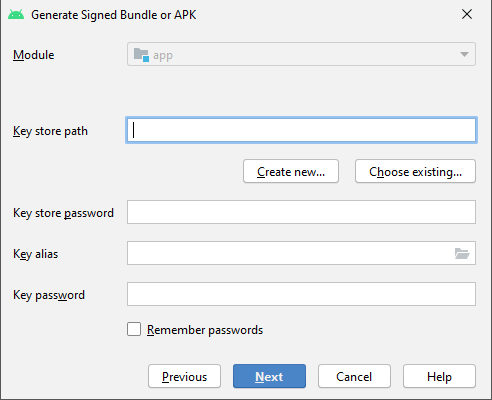Open the app module combo box

301,54
